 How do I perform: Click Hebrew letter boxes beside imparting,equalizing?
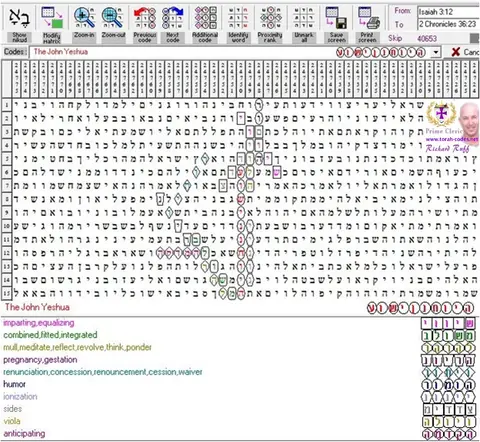point(448,323)
